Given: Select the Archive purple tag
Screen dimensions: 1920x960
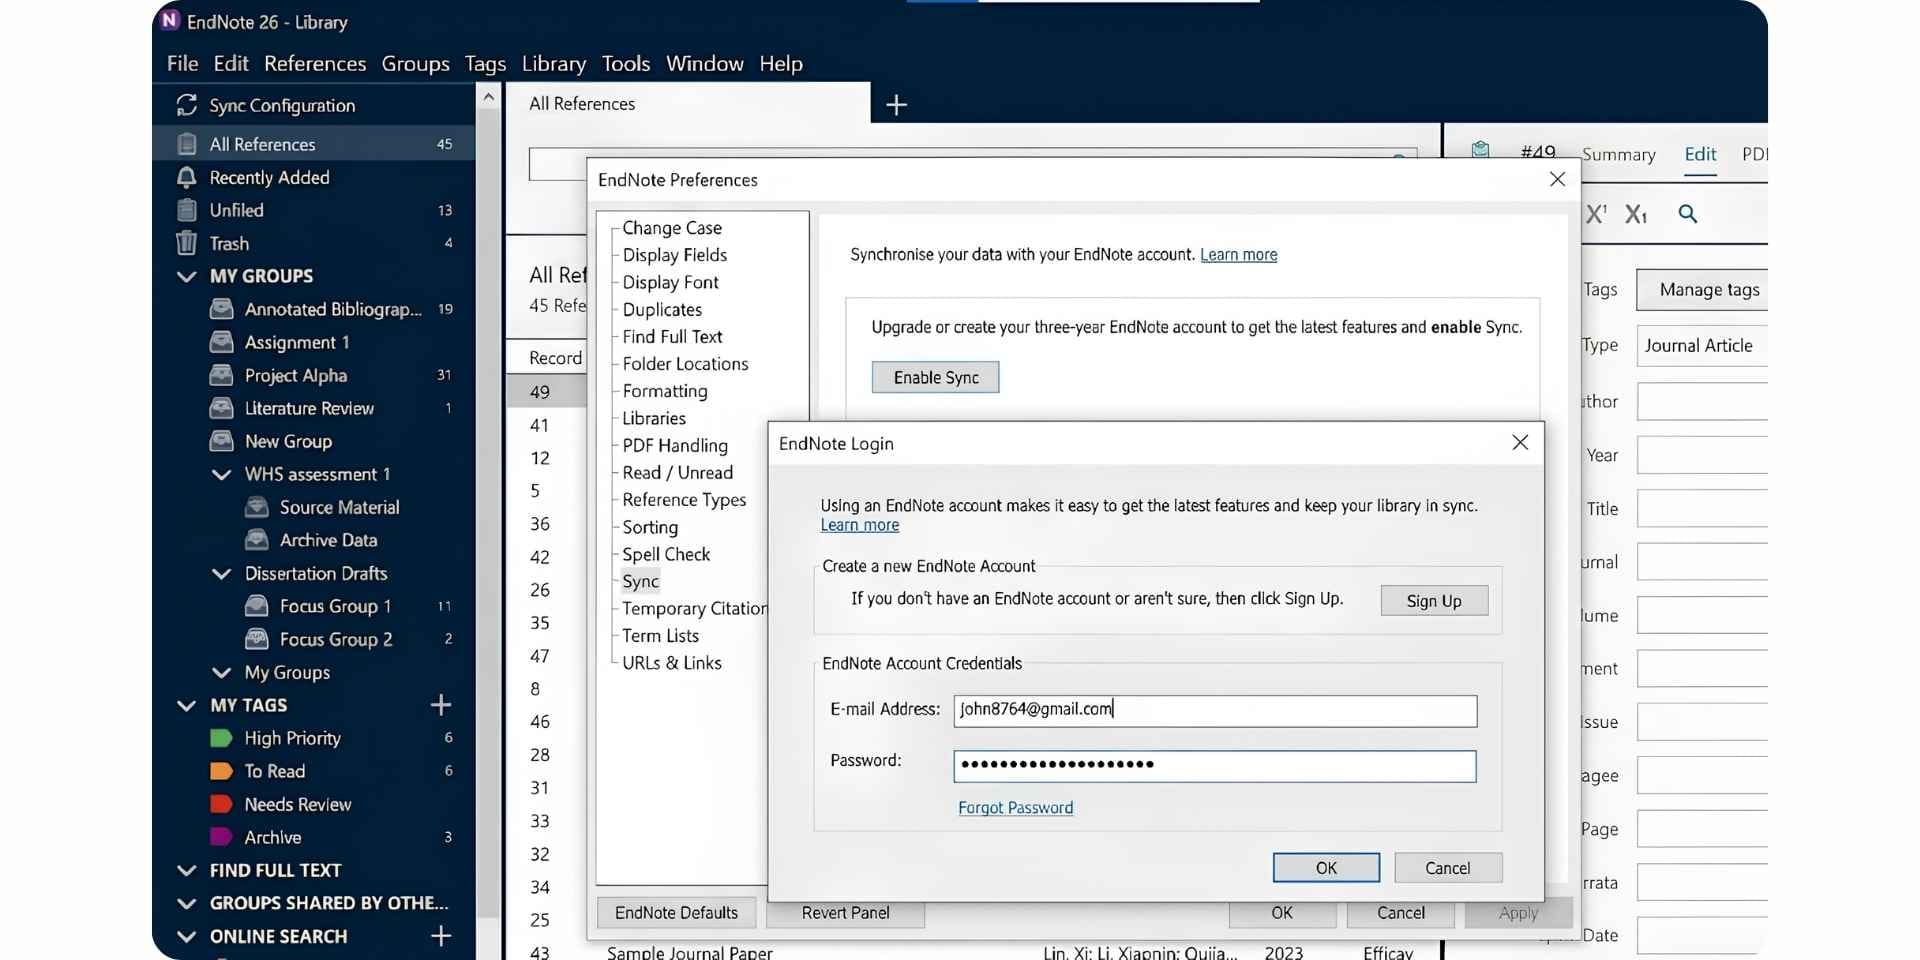Looking at the screenshot, I should [x=221, y=837].
